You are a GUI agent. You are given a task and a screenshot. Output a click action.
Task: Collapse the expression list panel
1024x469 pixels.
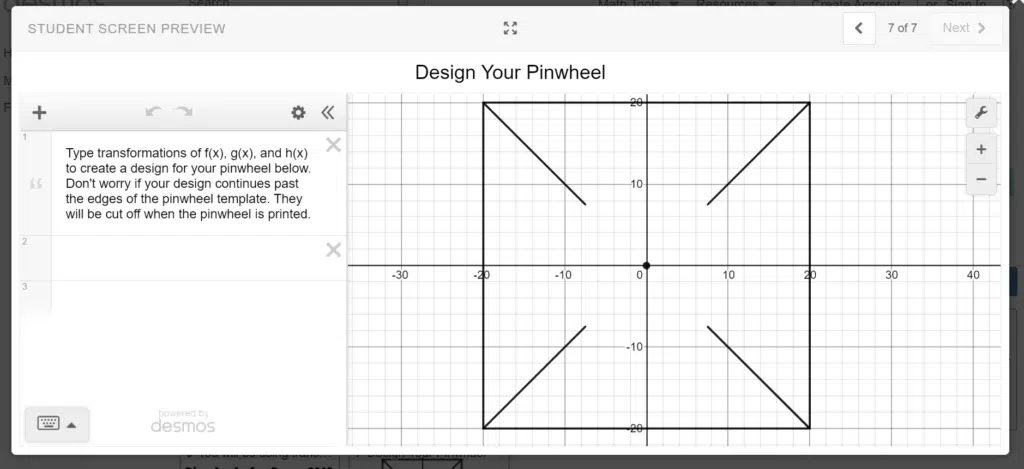328,112
